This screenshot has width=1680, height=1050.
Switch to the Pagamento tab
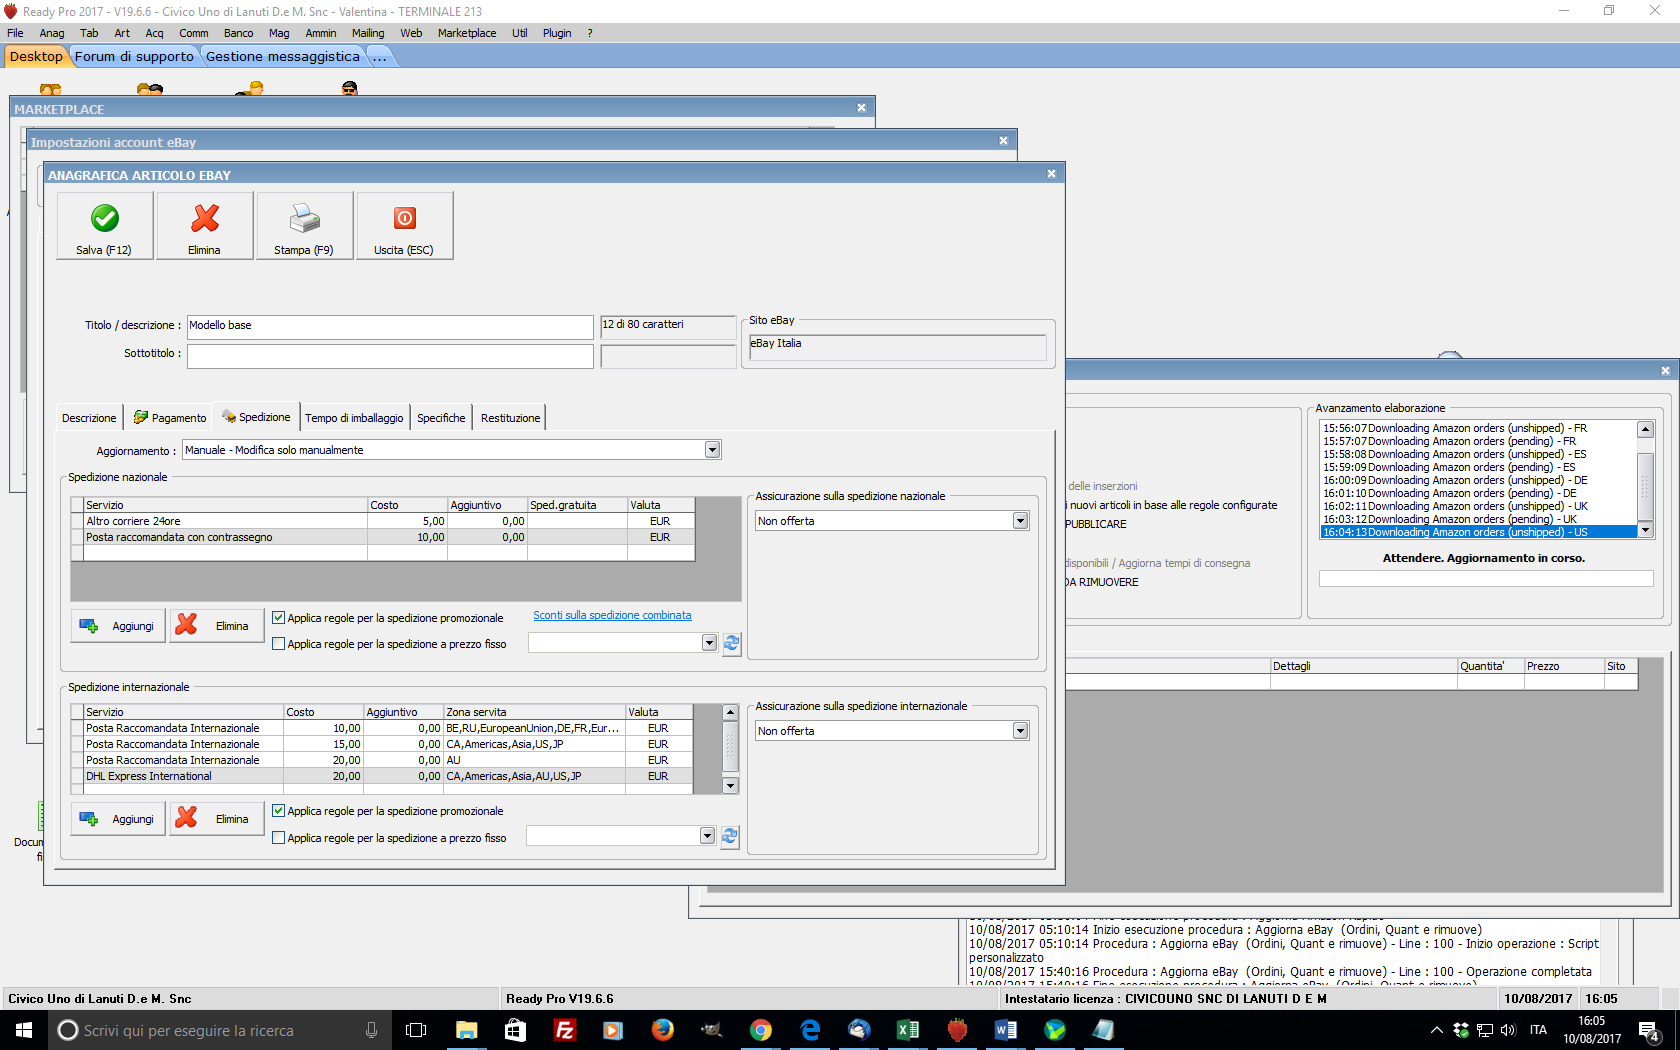[170, 418]
